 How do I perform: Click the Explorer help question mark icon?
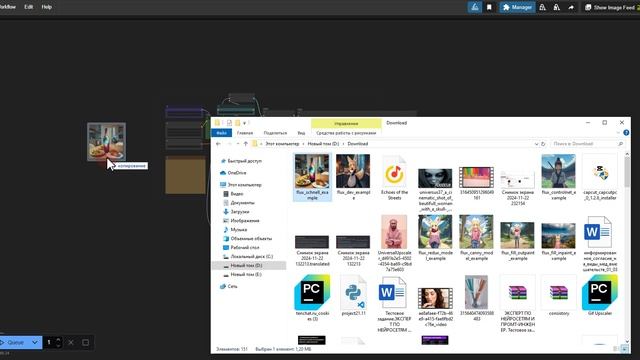click(626, 133)
